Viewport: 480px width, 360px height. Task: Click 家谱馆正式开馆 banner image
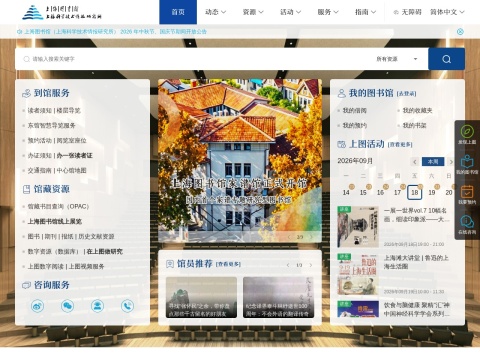coord(240,160)
